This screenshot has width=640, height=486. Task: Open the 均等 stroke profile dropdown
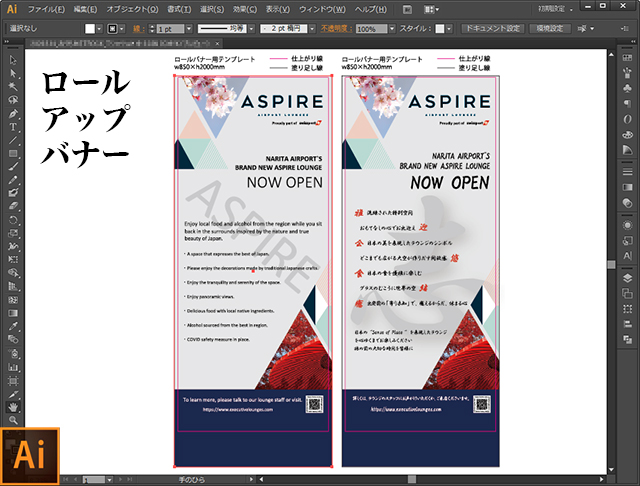pyautogui.click(x=251, y=29)
